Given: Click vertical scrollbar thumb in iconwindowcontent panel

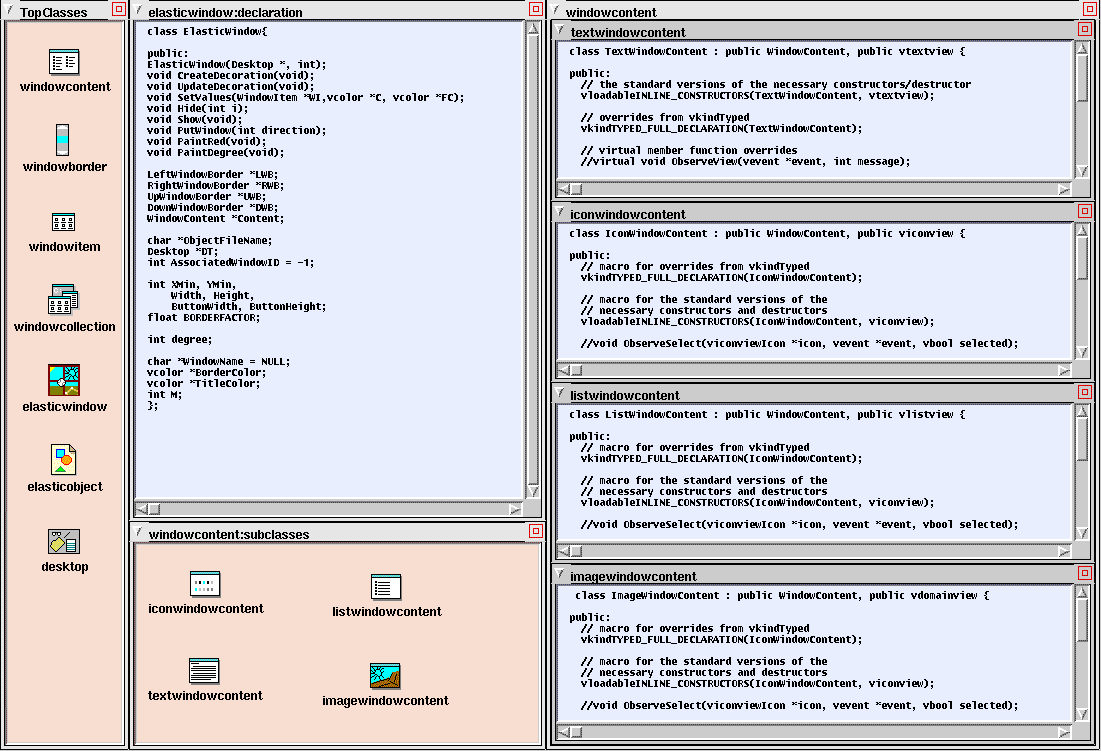Looking at the screenshot, I should [1082, 259].
